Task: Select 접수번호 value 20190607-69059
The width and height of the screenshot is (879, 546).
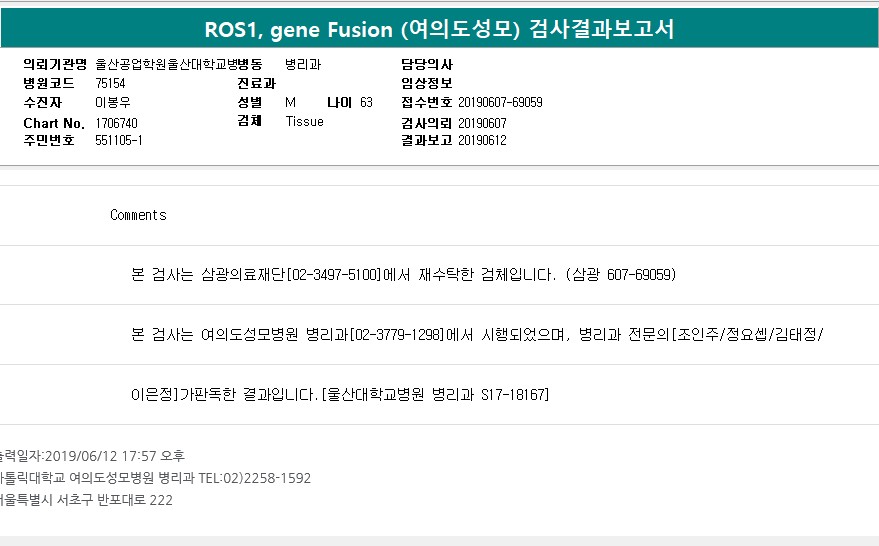Action: pos(500,103)
